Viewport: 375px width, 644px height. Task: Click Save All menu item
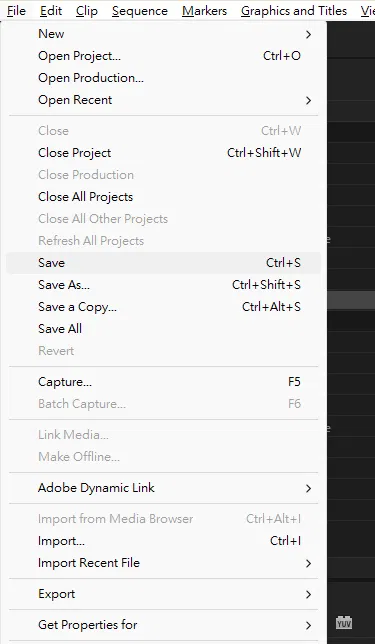(163, 329)
